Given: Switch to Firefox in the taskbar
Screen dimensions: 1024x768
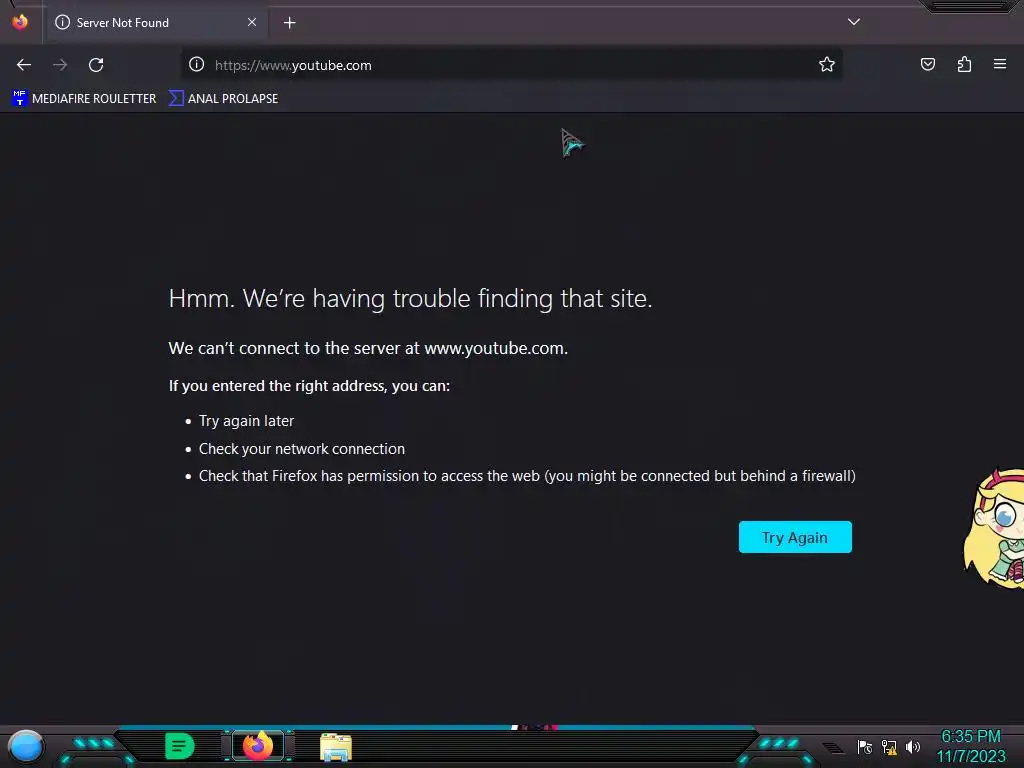Looking at the screenshot, I should (x=258, y=746).
